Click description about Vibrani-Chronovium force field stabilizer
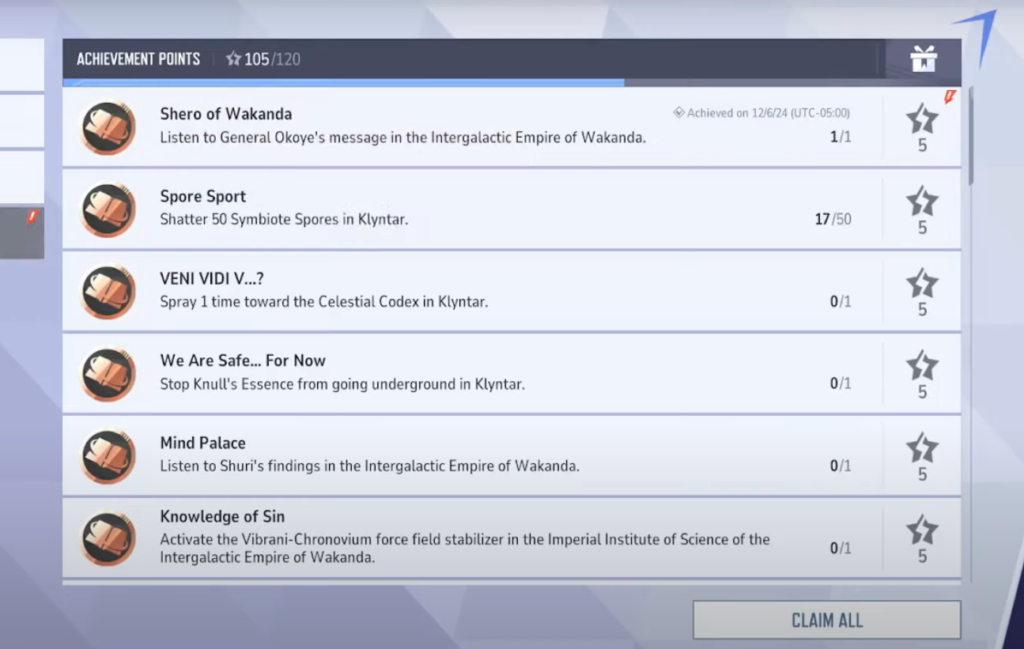This screenshot has height=649, width=1024. tap(465, 548)
